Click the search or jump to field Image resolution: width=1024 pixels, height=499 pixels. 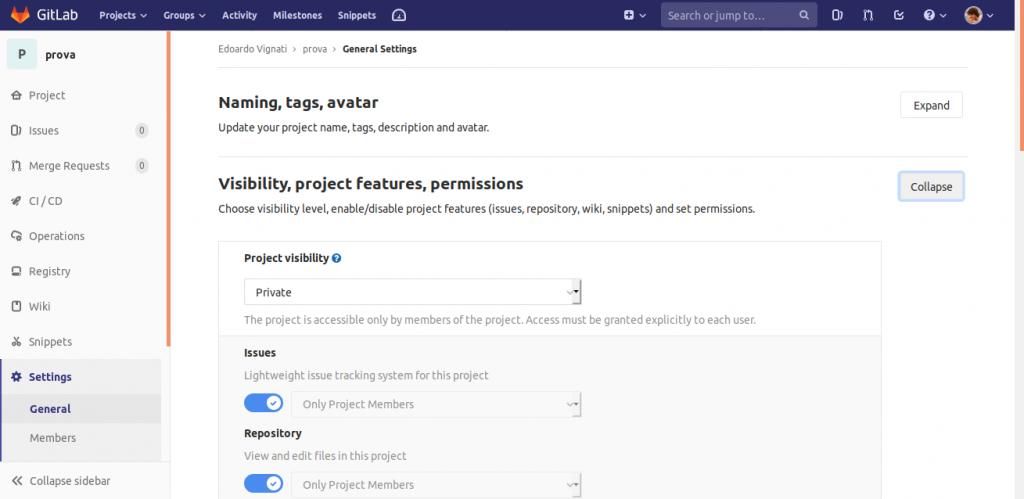click(x=739, y=15)
